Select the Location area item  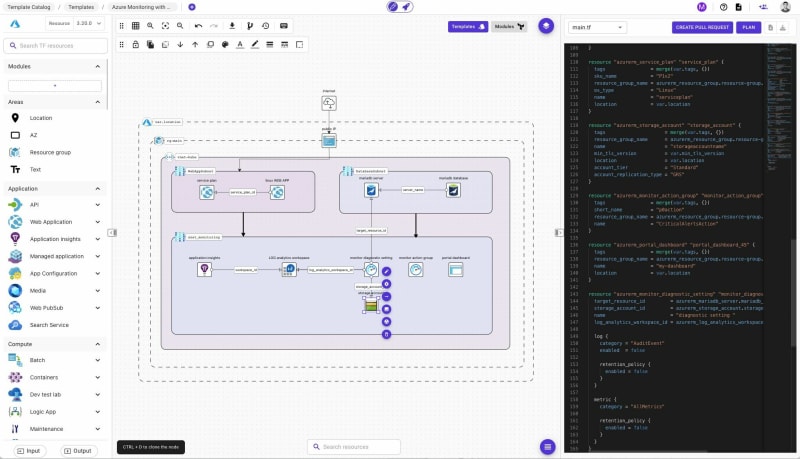[41, 118]
